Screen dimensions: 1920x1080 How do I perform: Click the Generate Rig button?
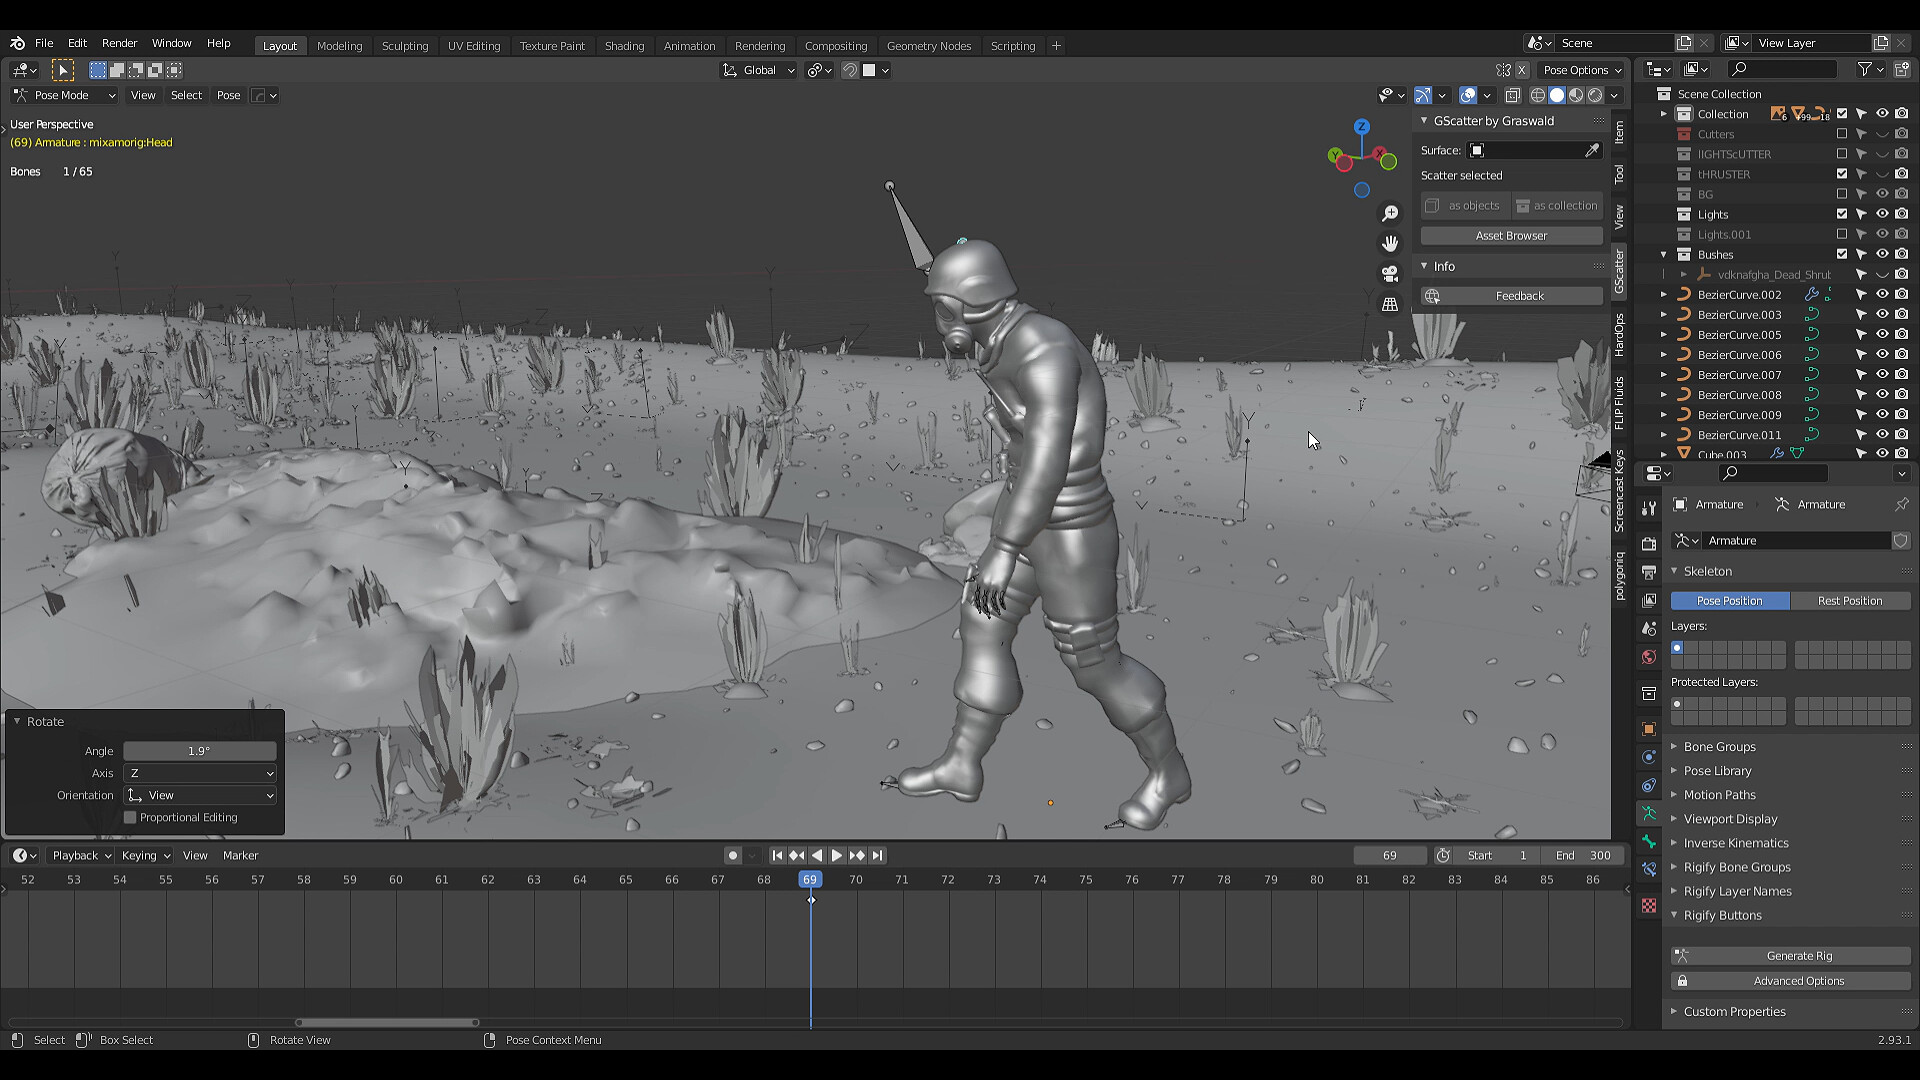coord(1798,956)
